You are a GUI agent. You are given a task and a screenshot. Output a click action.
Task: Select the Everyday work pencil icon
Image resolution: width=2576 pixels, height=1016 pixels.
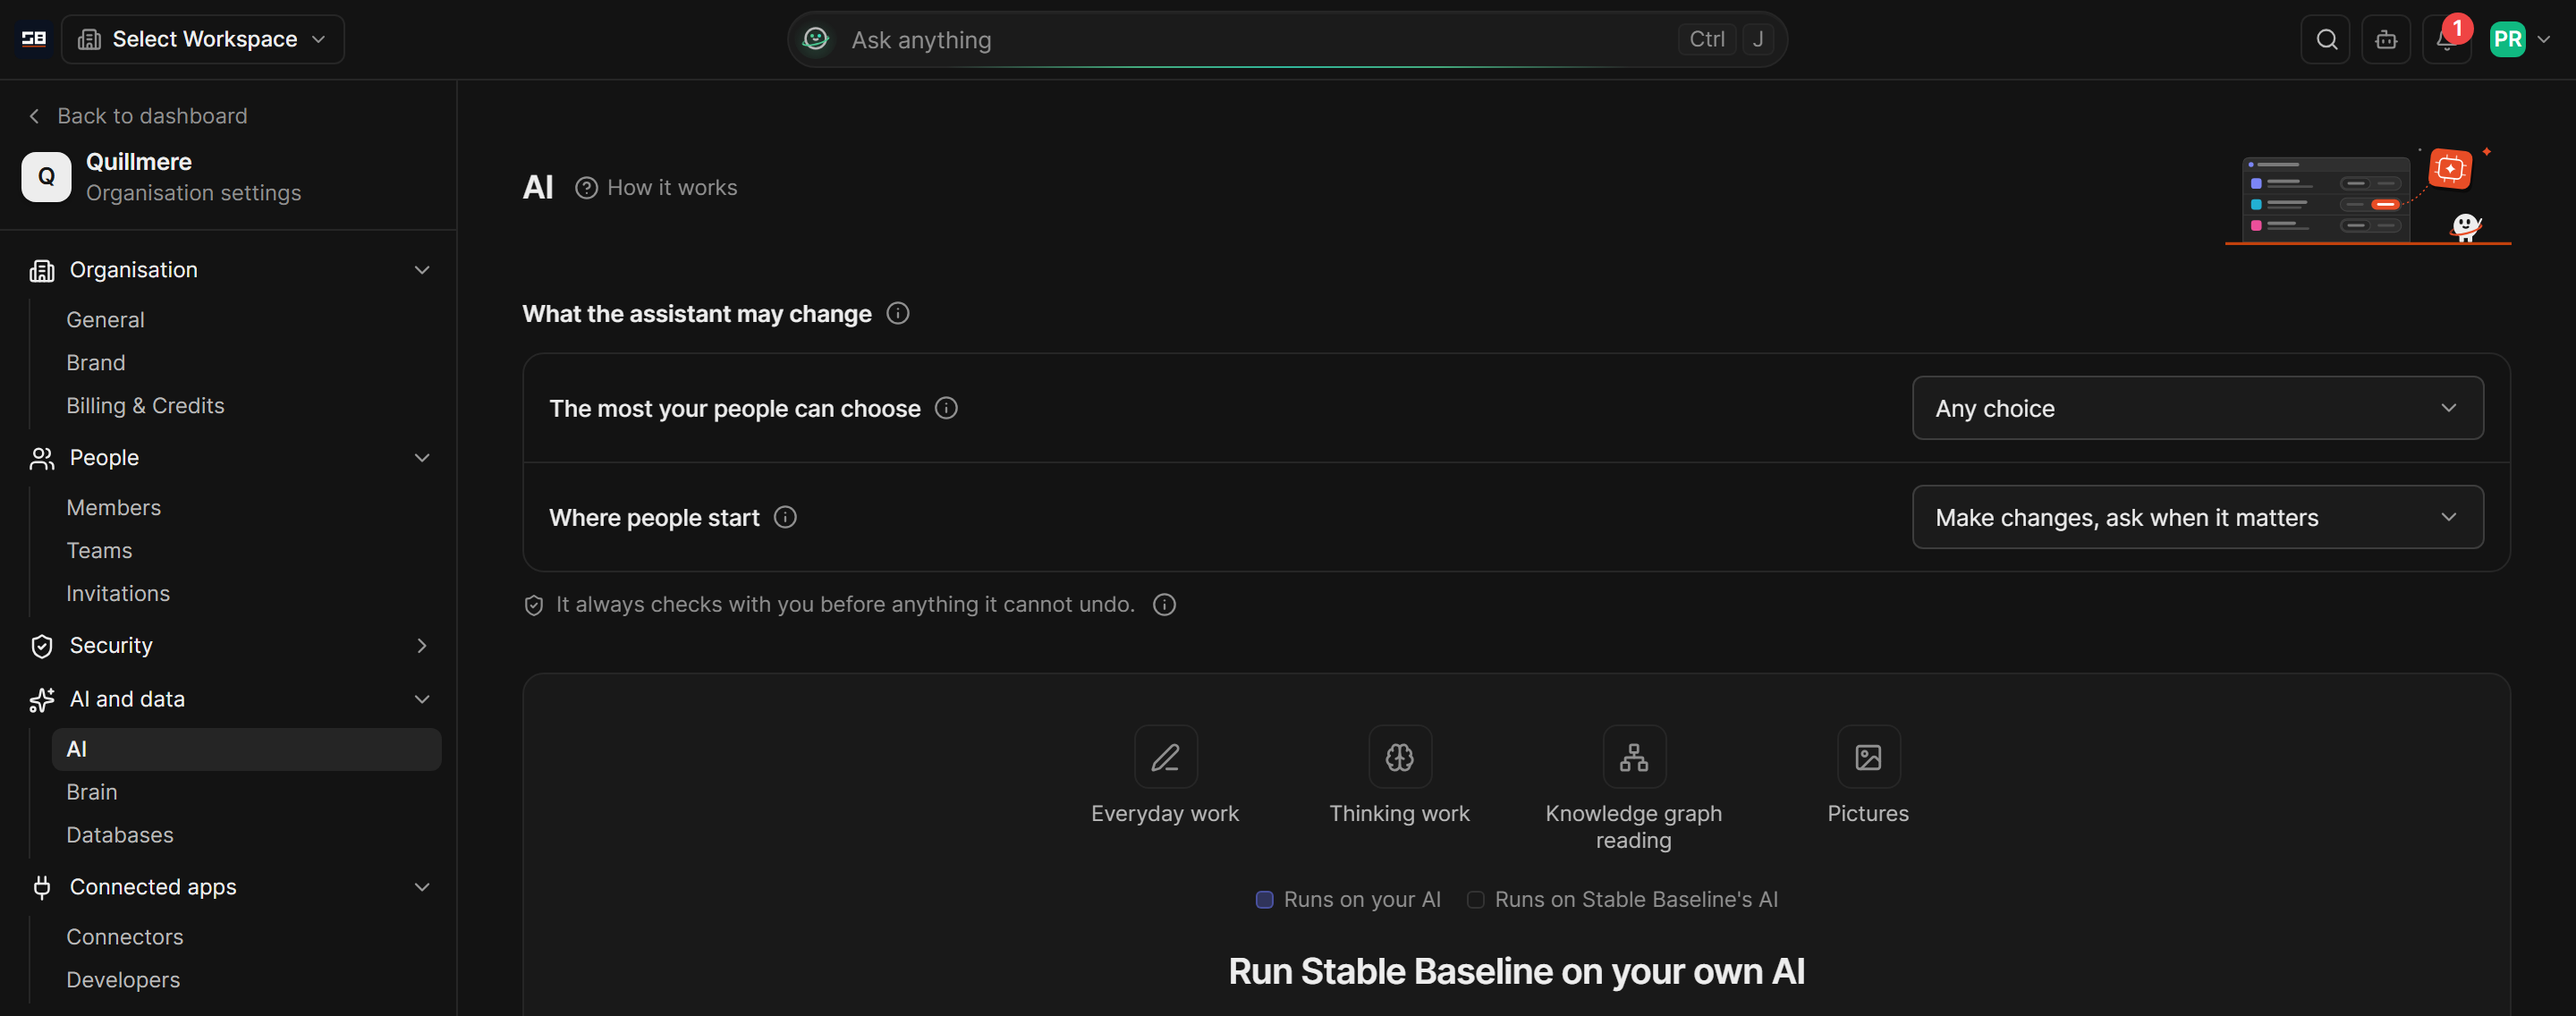tap(1165, 757)
